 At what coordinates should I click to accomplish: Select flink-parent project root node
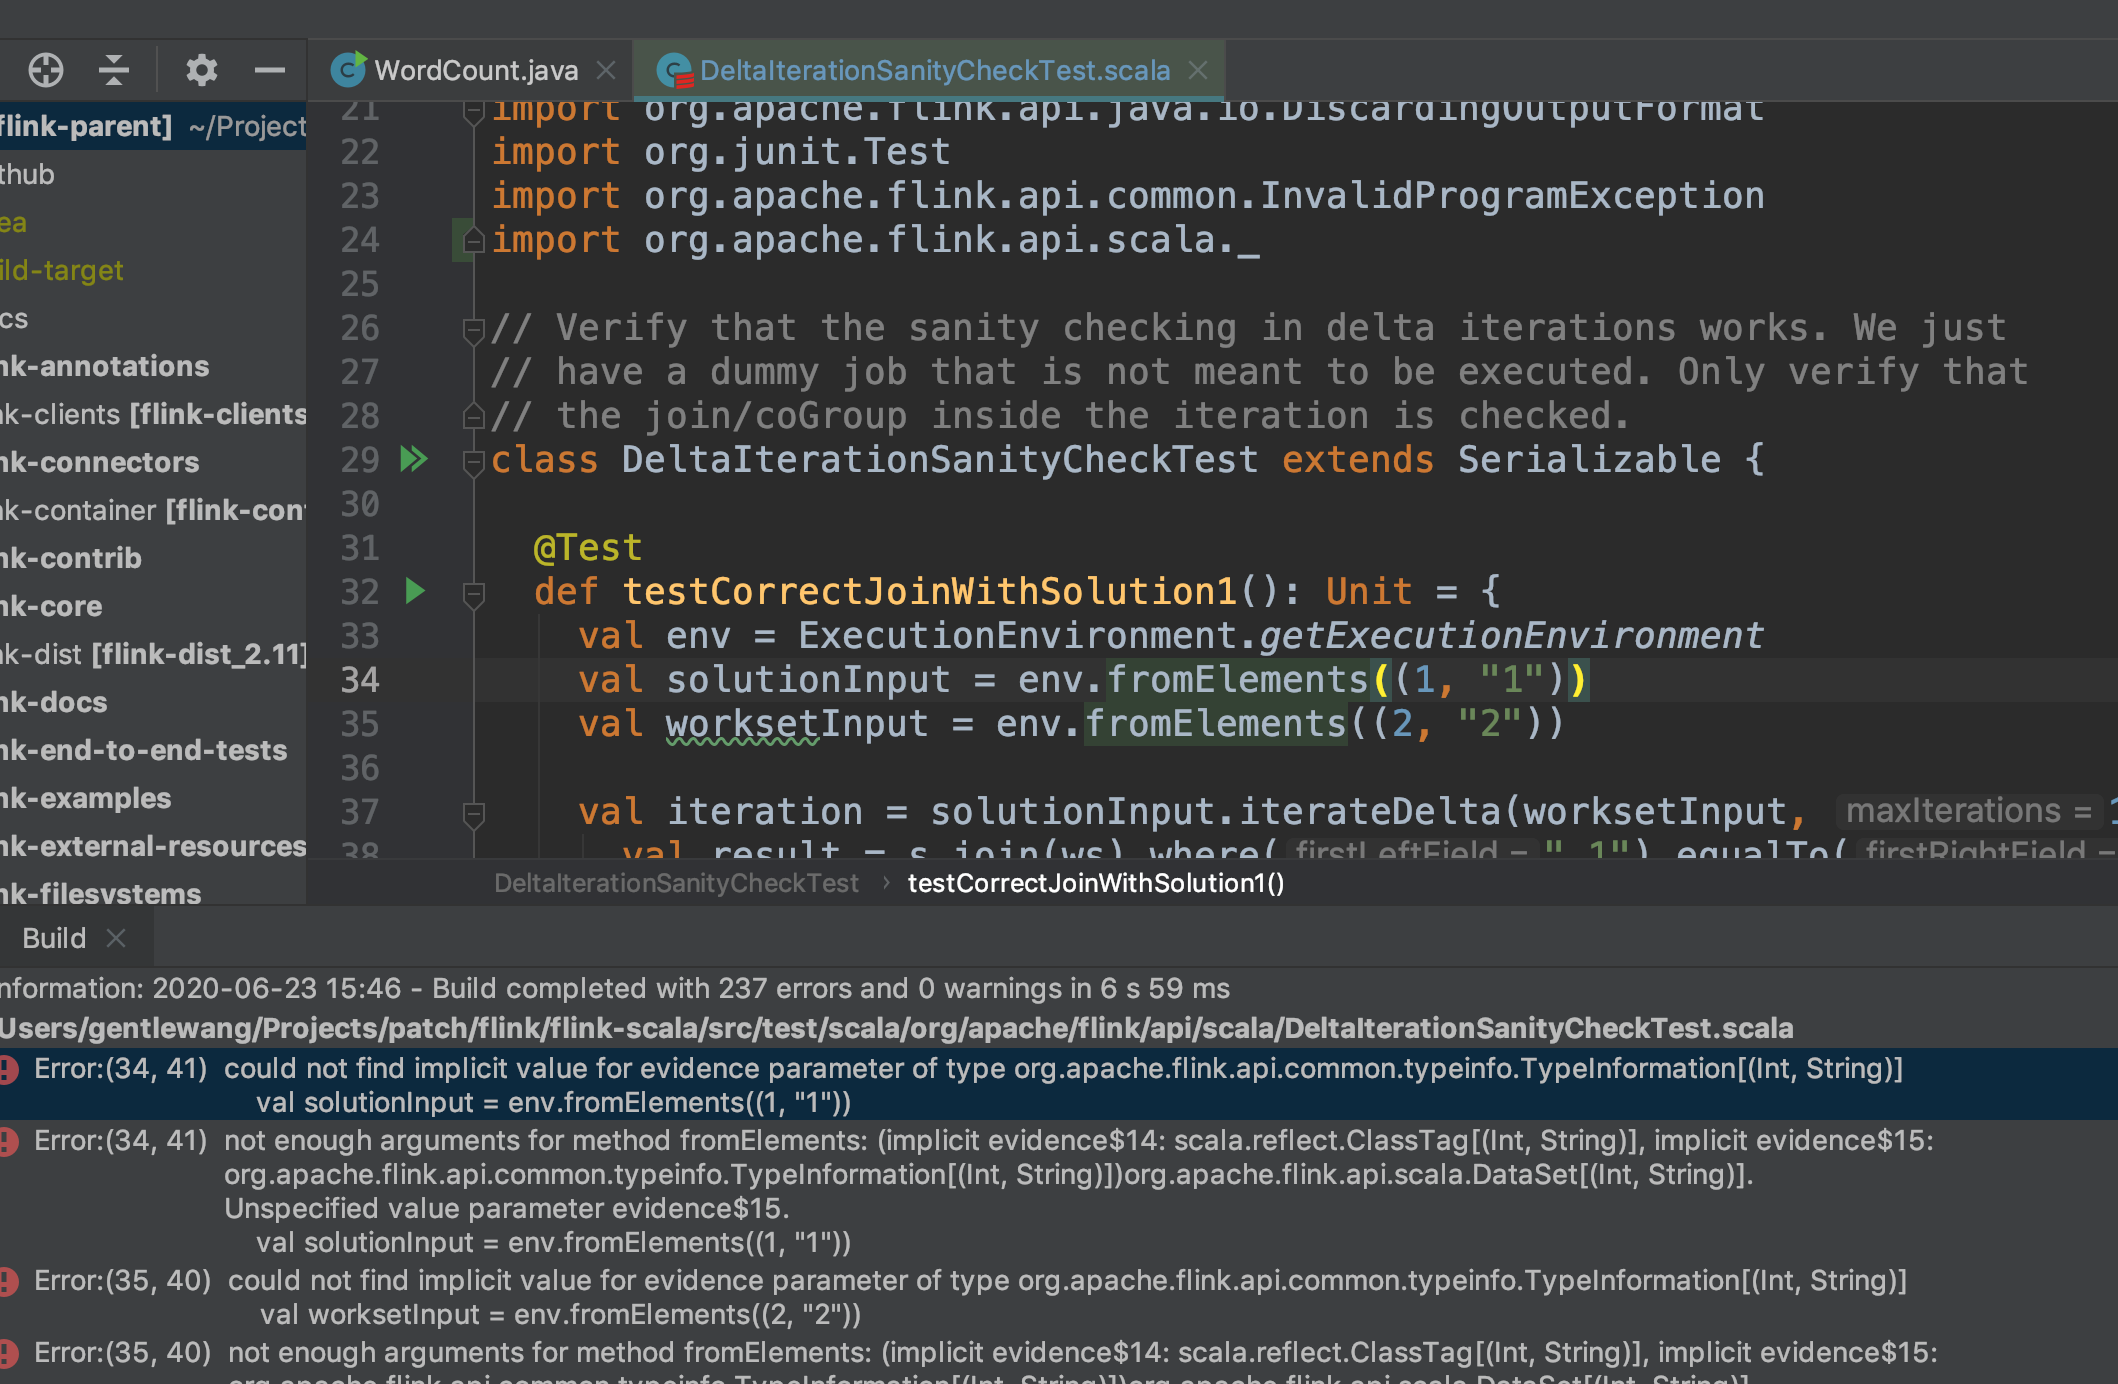[x=153, y=126]
